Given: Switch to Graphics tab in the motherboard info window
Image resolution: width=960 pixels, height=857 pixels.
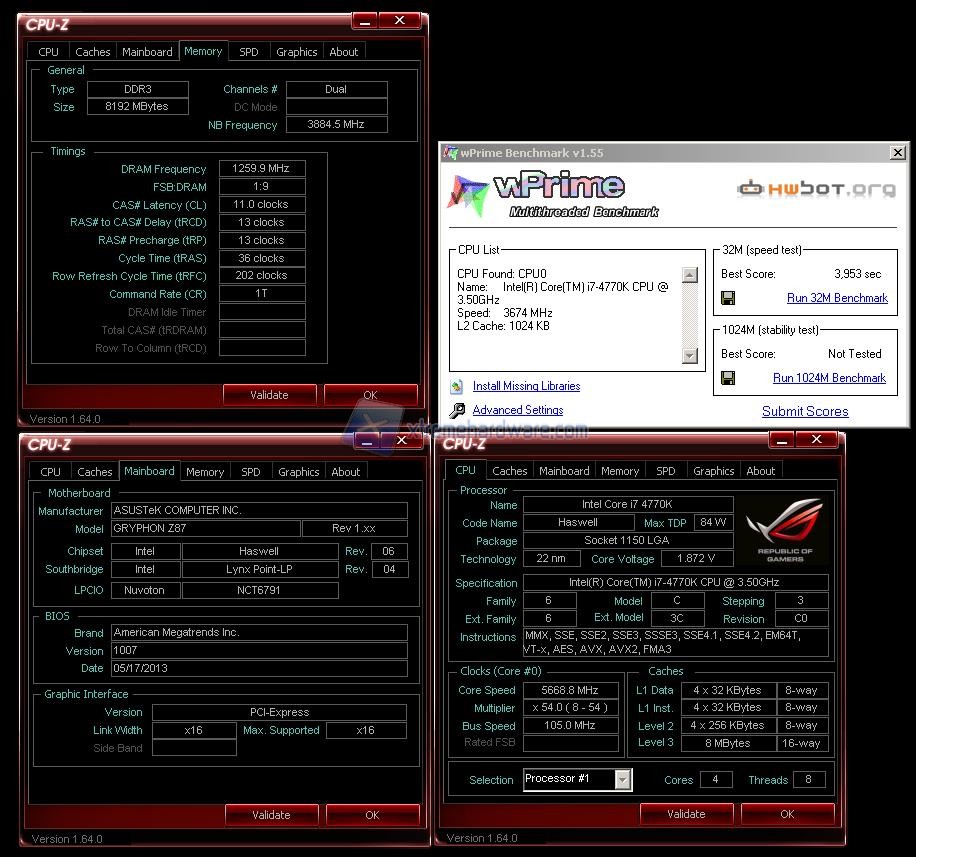Looking at the screenshot, I should pos(298,472).
